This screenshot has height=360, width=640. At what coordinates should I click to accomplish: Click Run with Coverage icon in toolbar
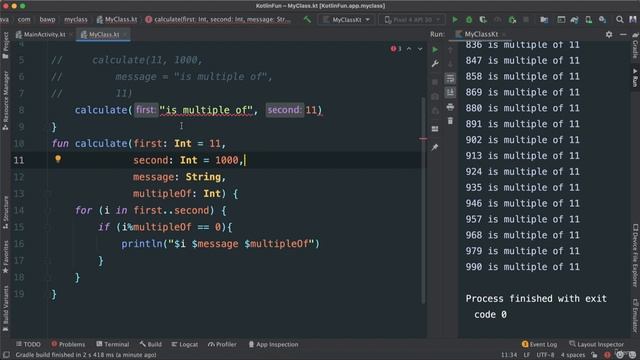(483, 20)
